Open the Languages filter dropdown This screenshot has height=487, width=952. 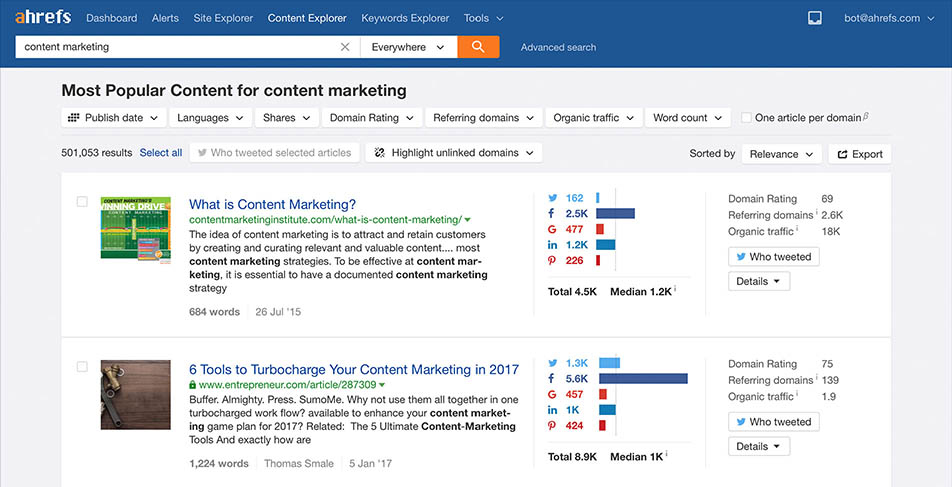click(x=210, y=118)
